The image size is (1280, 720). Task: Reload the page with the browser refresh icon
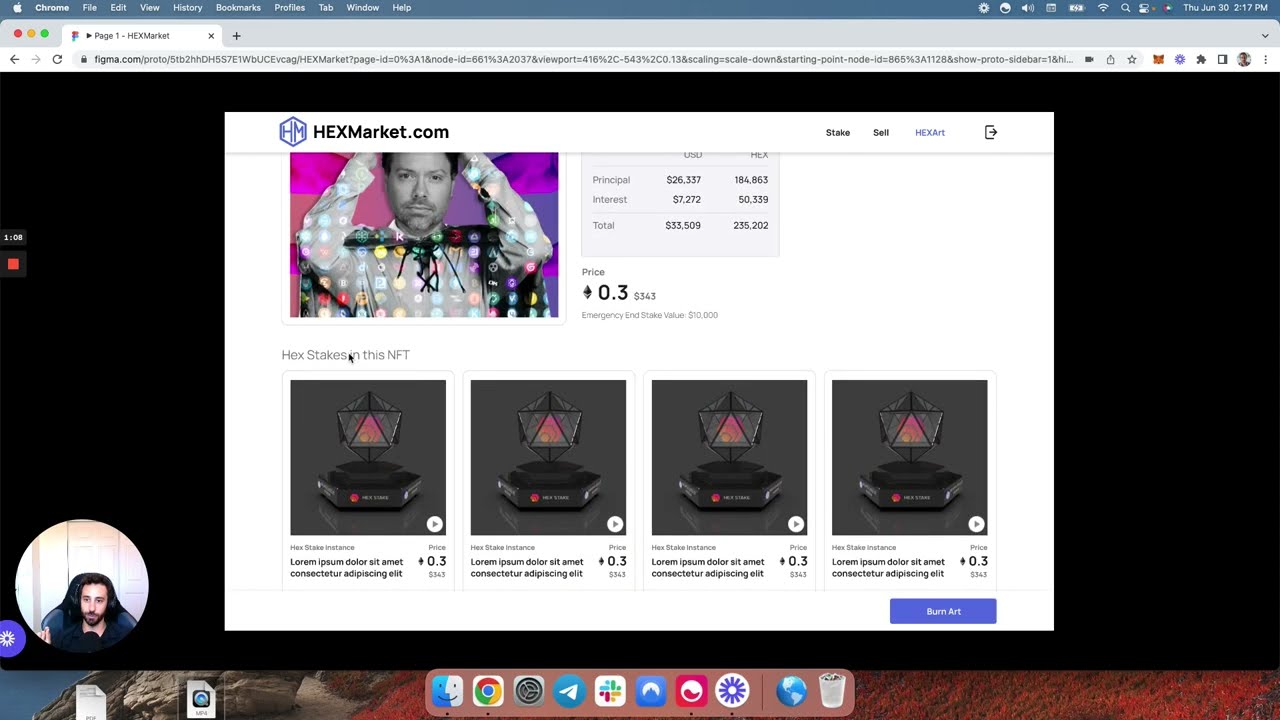57,59
